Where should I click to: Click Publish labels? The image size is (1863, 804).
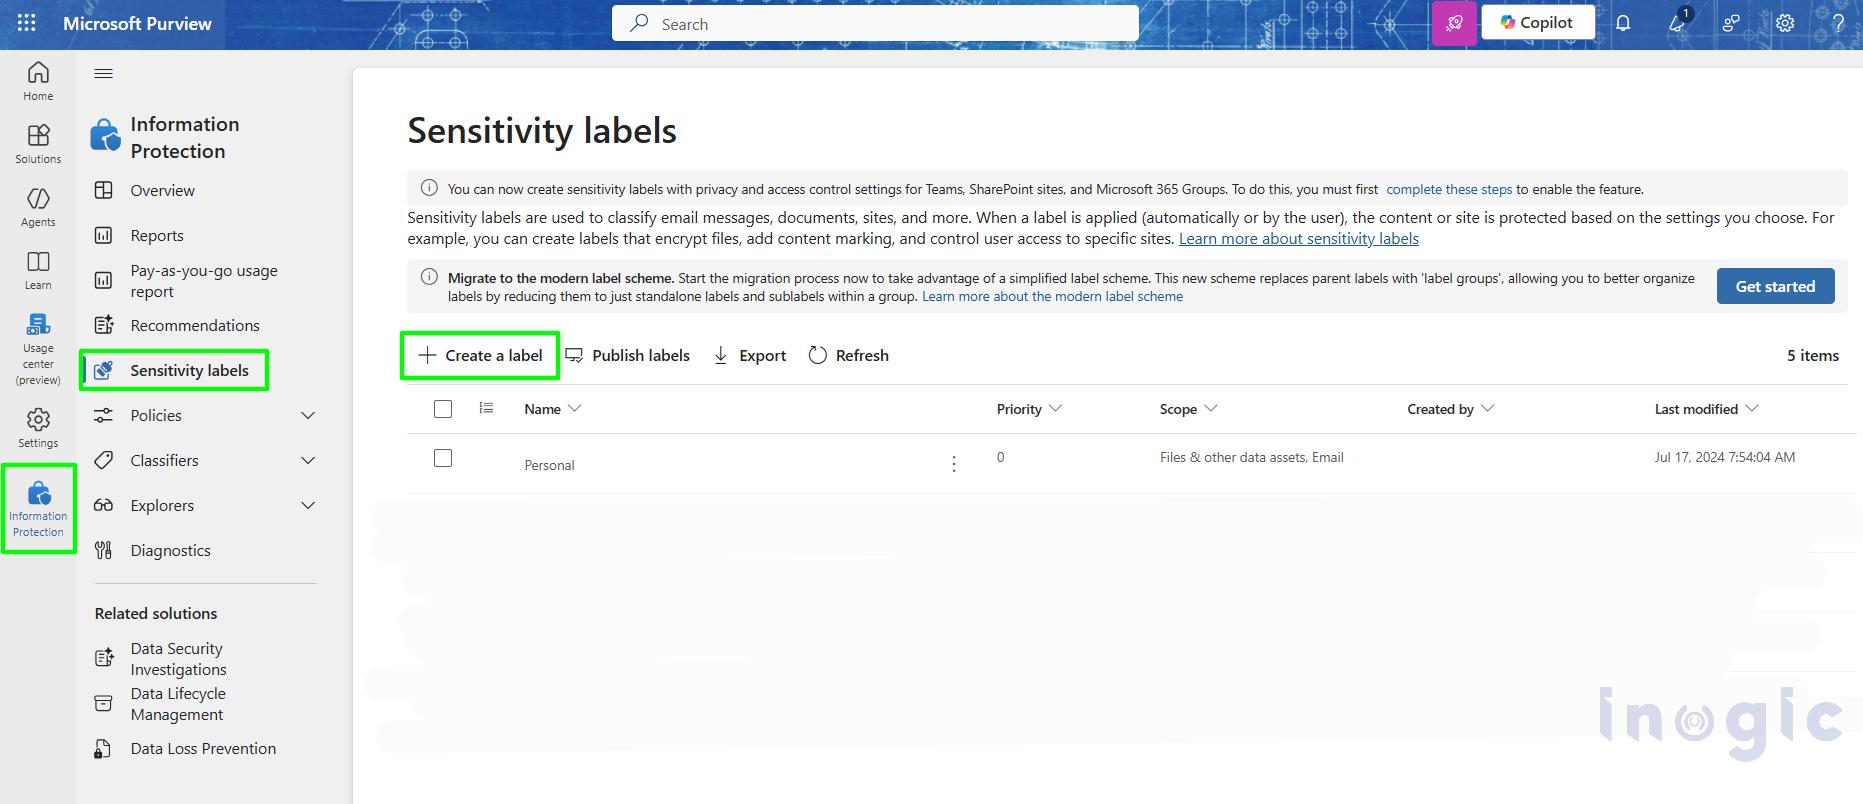628,355
